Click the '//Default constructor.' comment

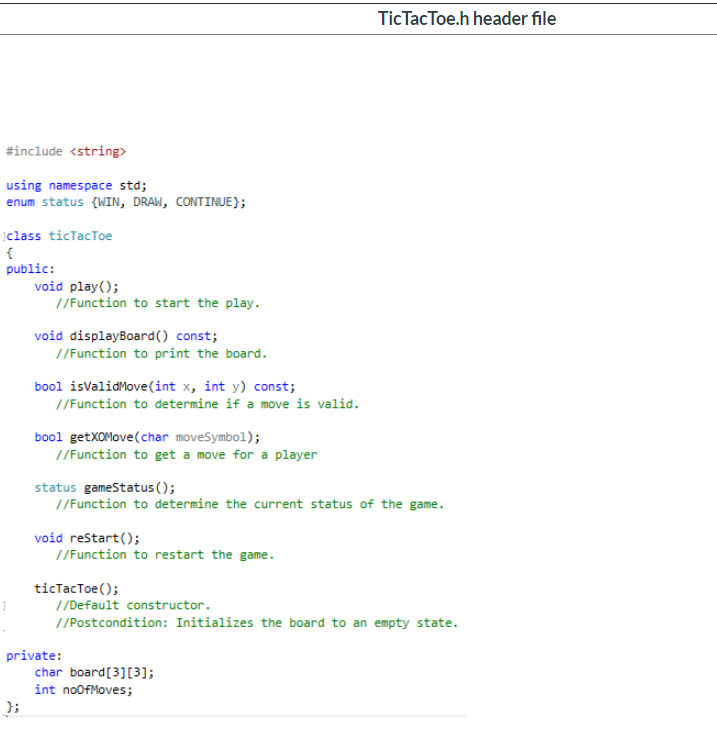(133, 605)
